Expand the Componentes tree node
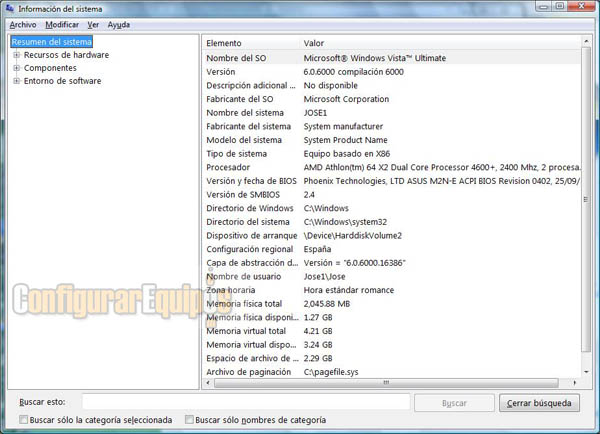 click(x=16, y=69)
